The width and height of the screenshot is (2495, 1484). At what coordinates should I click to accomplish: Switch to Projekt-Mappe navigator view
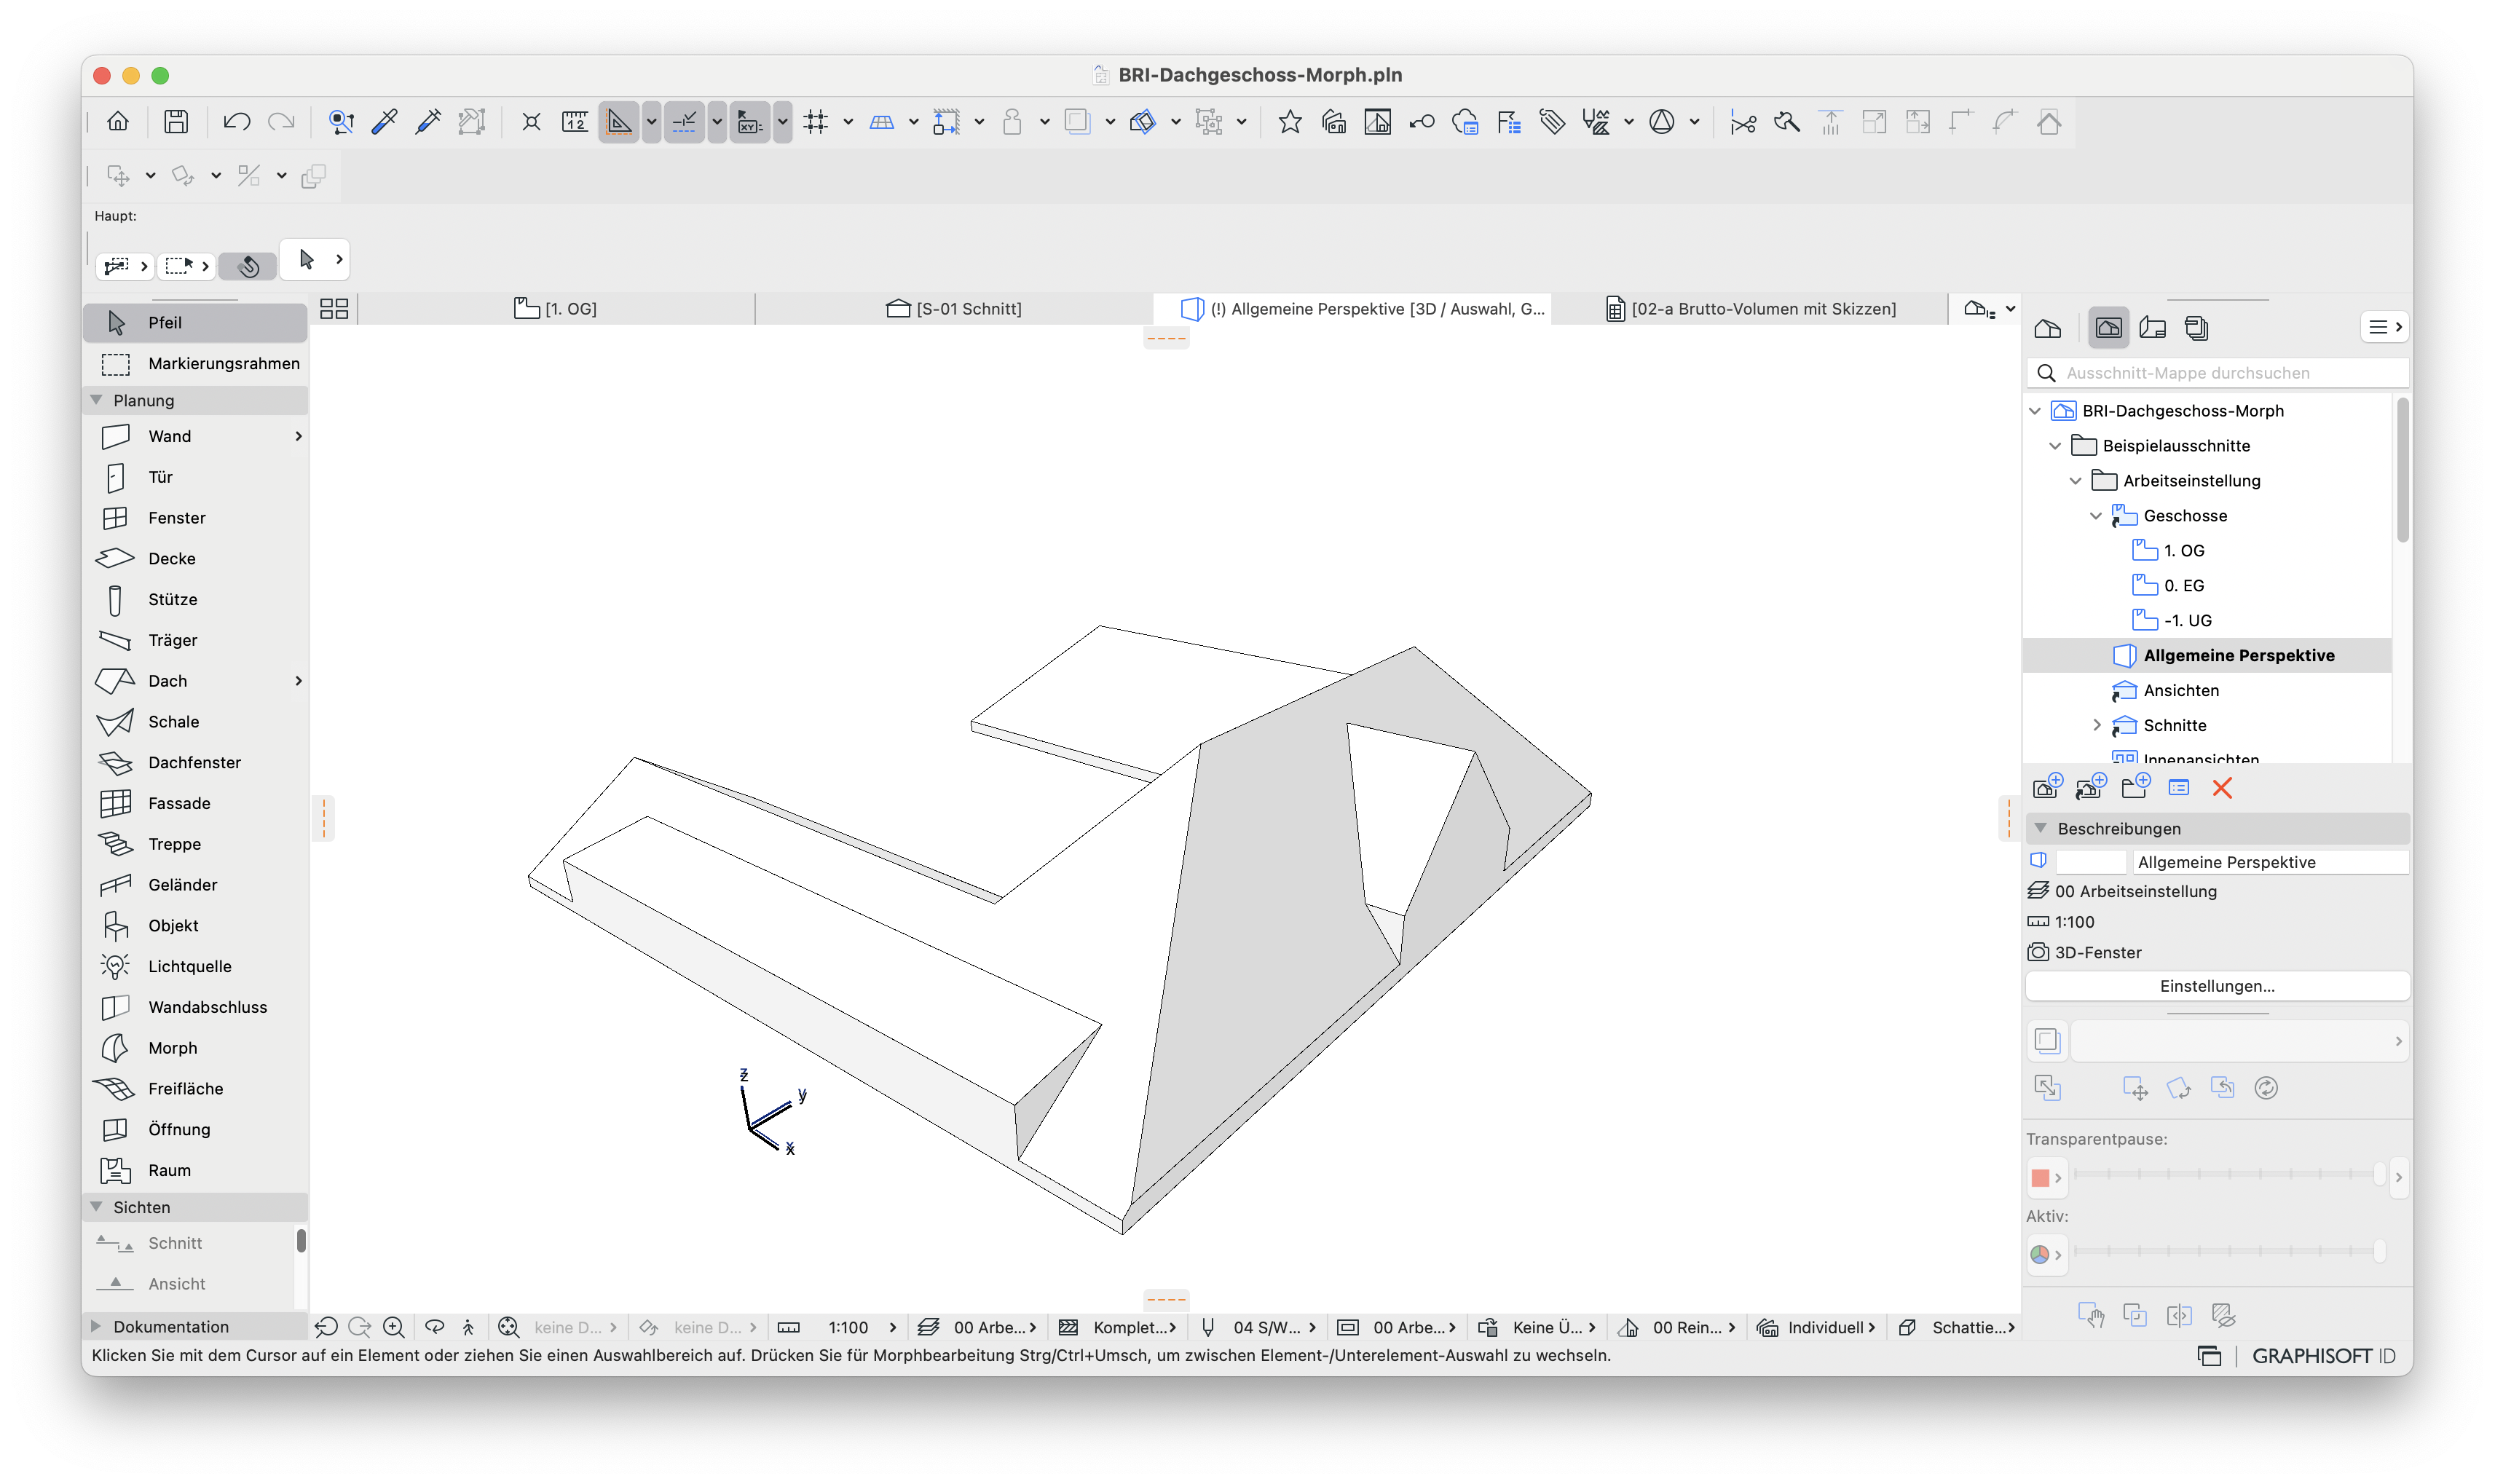(x=2047, y=328)
